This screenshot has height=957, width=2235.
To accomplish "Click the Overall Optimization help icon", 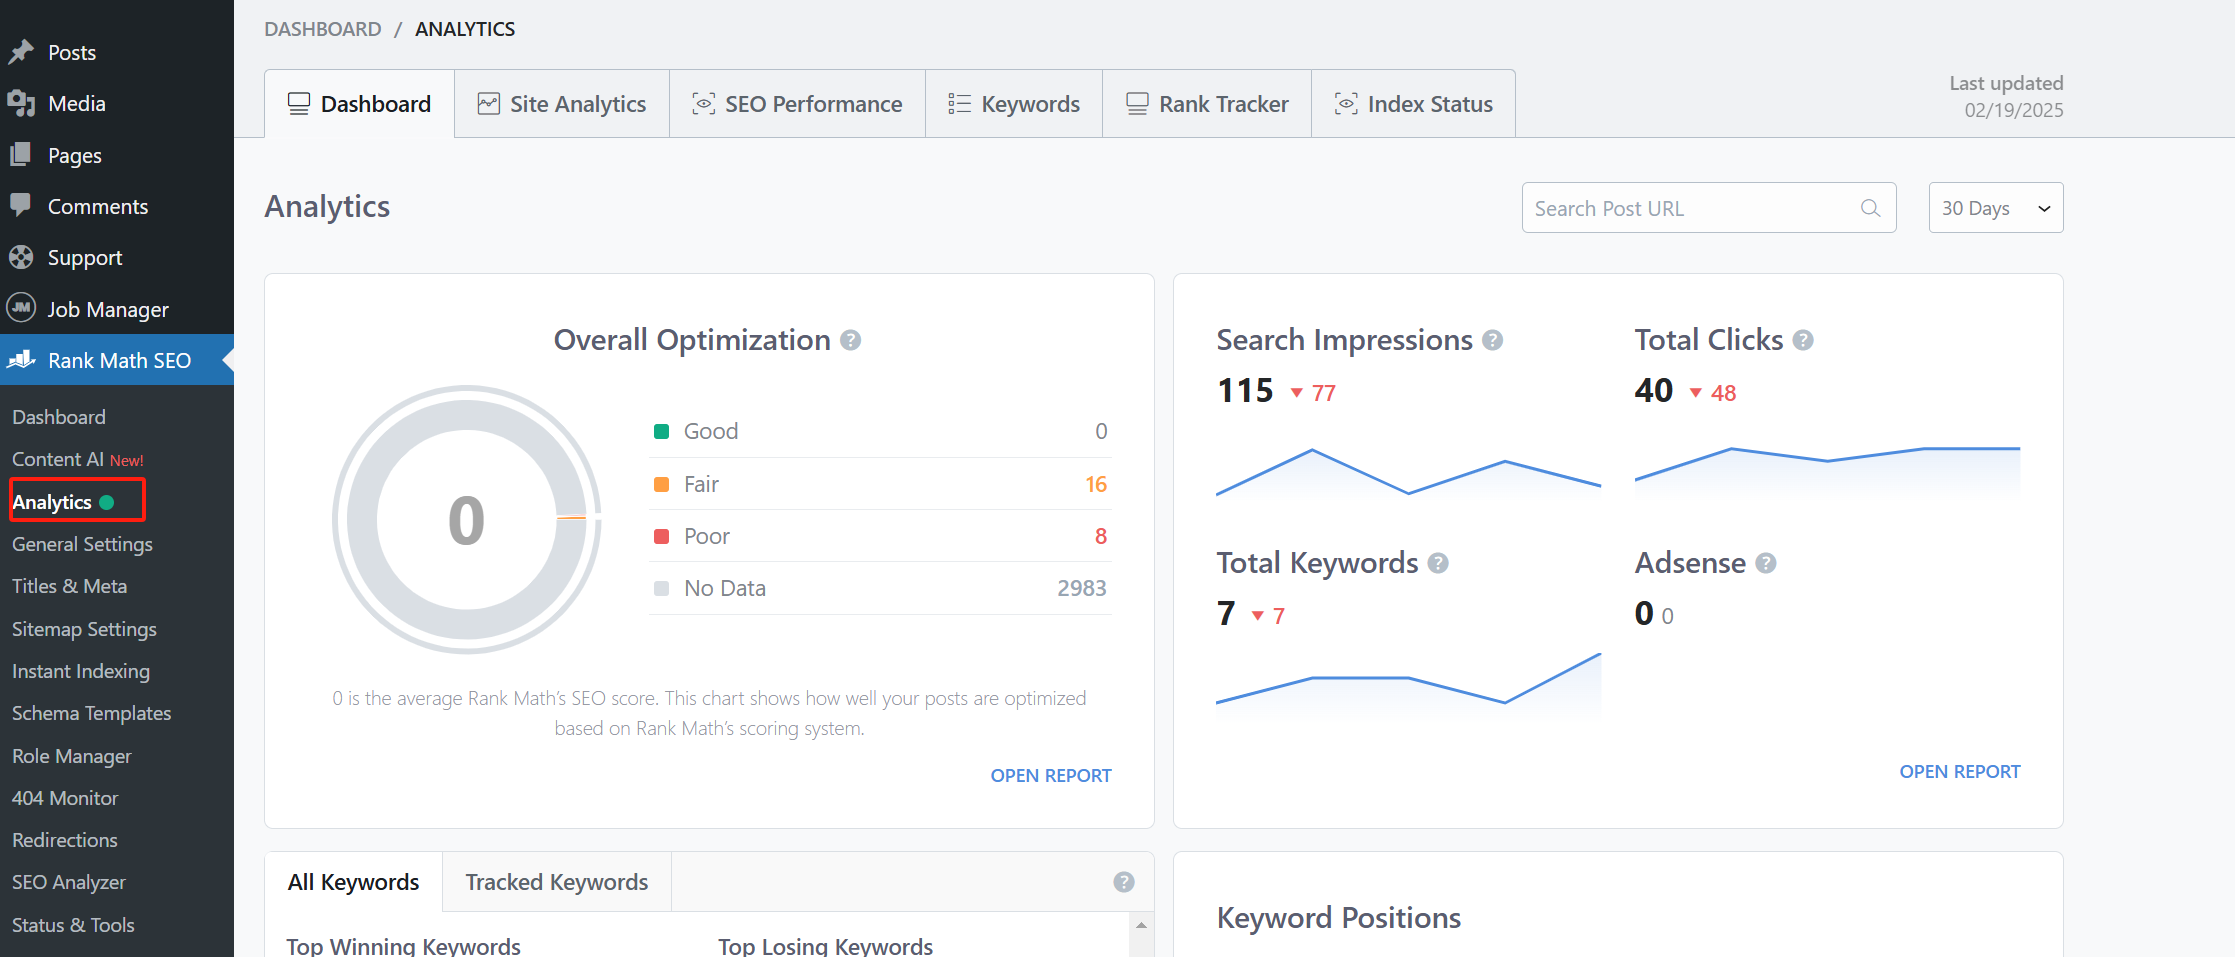I will [850, 340].
